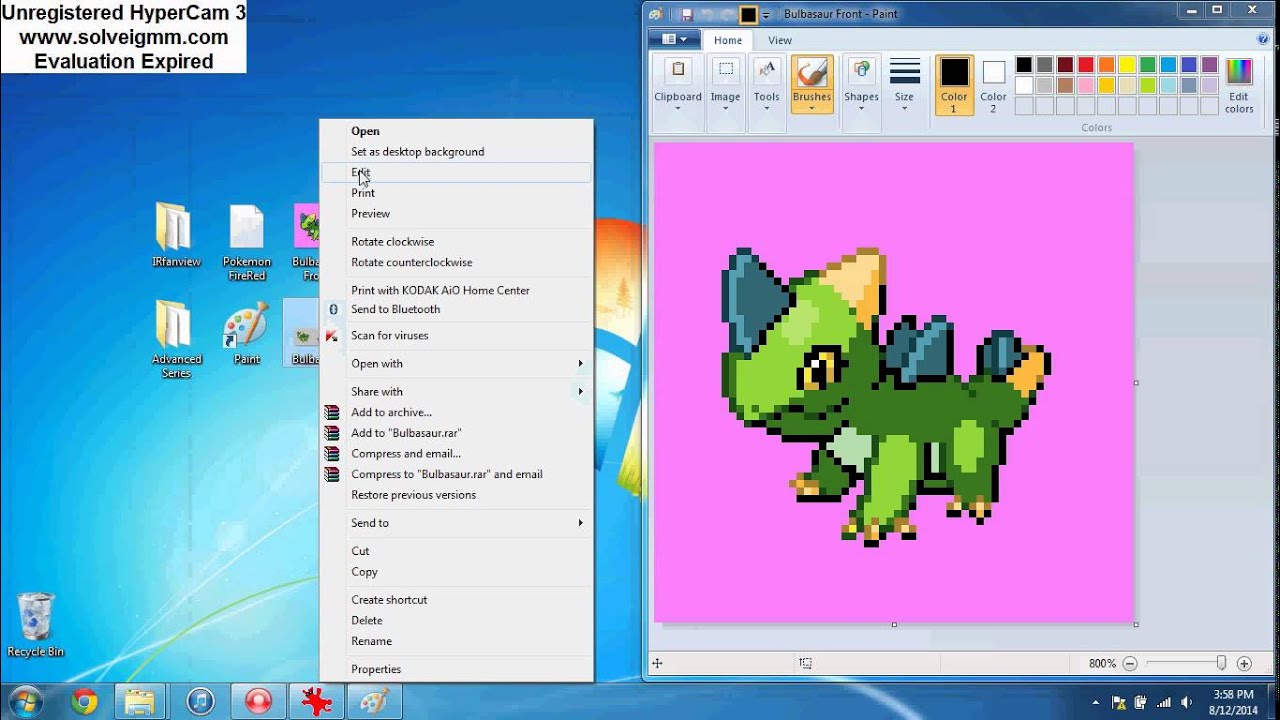Expand the Send to submenu
The image size is (1280, 720).
point(456,523)
